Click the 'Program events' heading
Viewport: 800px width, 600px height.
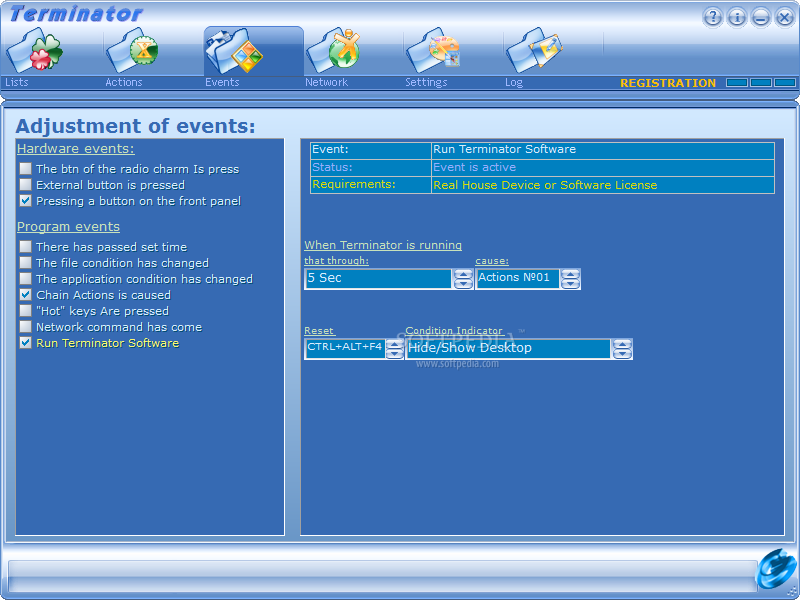click(68, 227)
